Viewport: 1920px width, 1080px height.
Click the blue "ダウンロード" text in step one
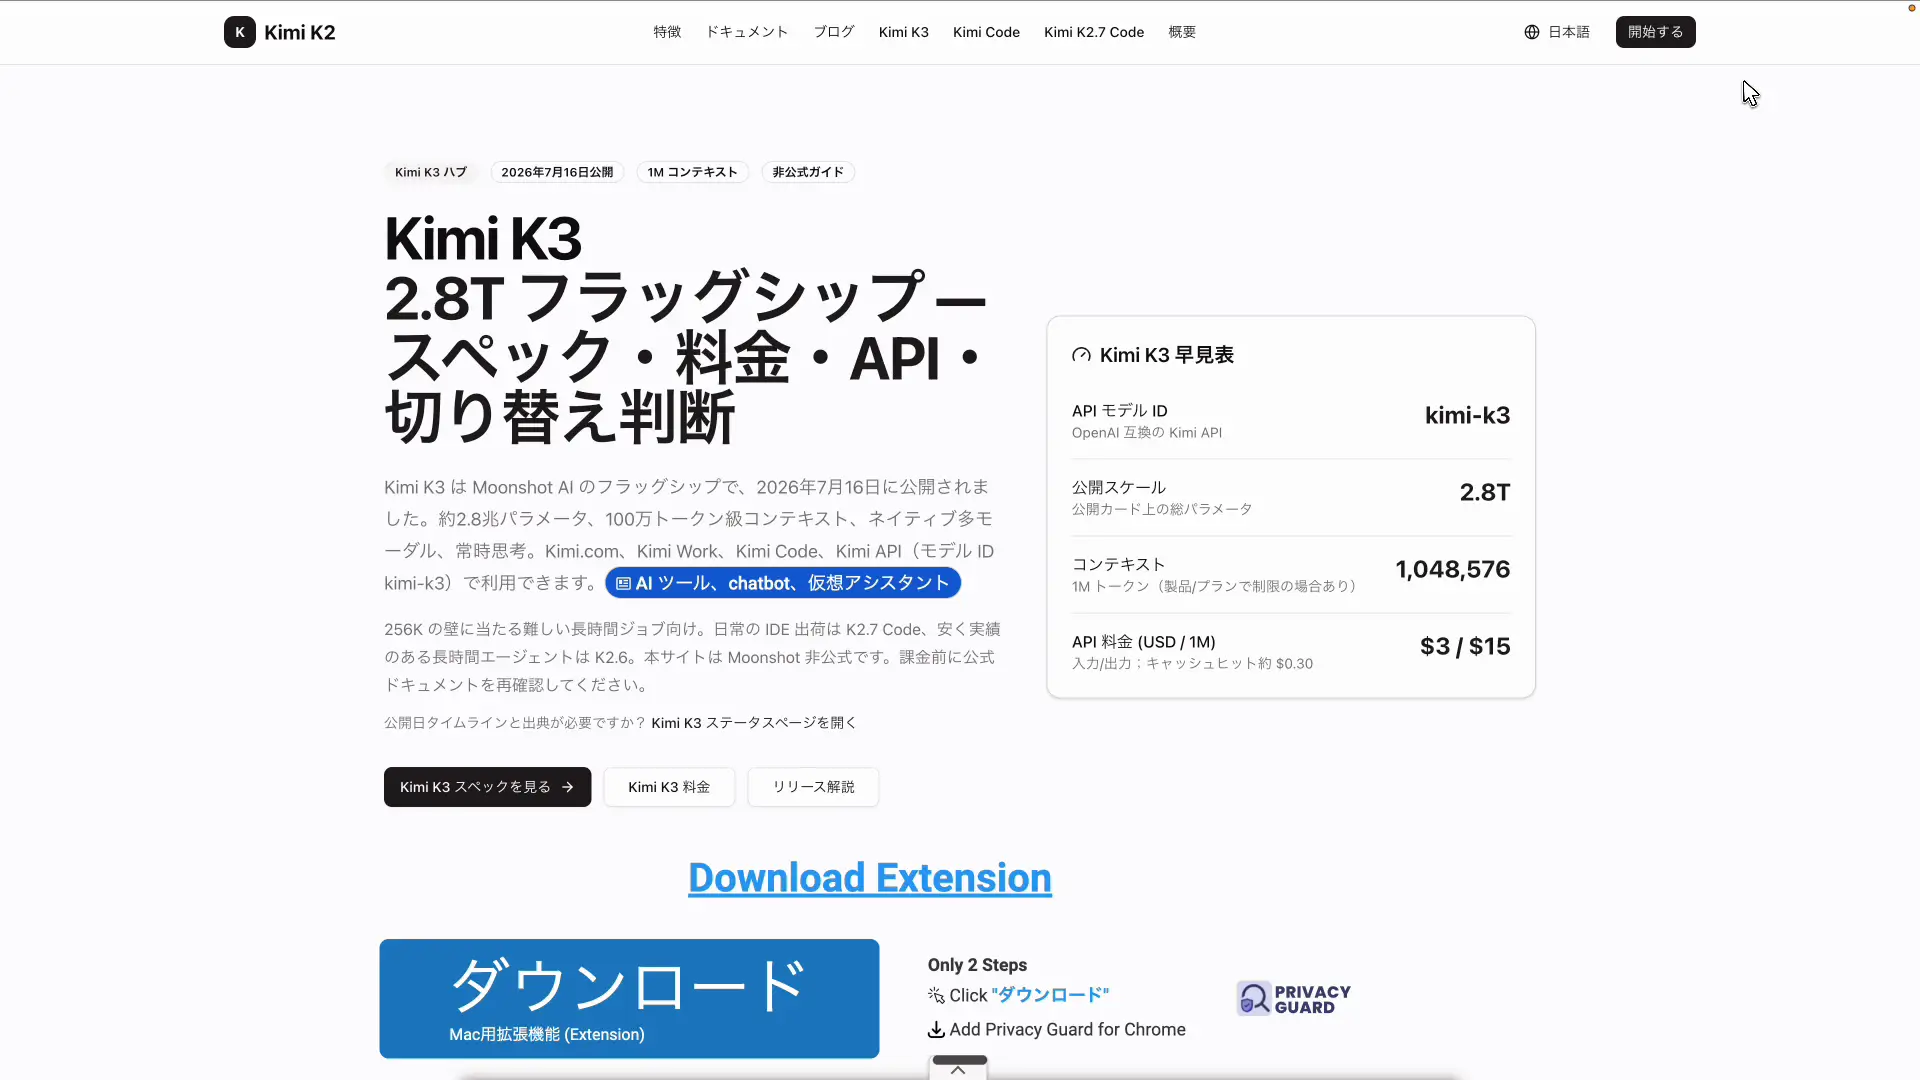coord(1050,995)
